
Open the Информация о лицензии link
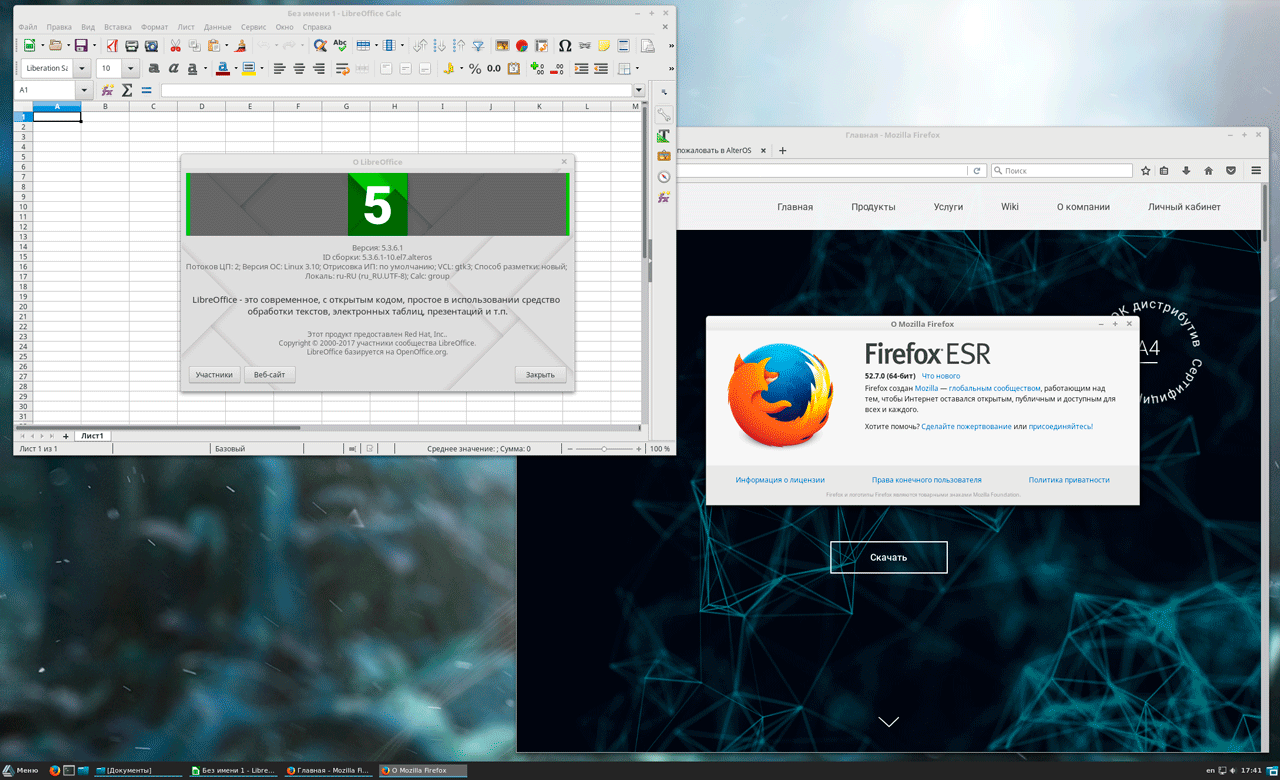(x=780, y=480)
